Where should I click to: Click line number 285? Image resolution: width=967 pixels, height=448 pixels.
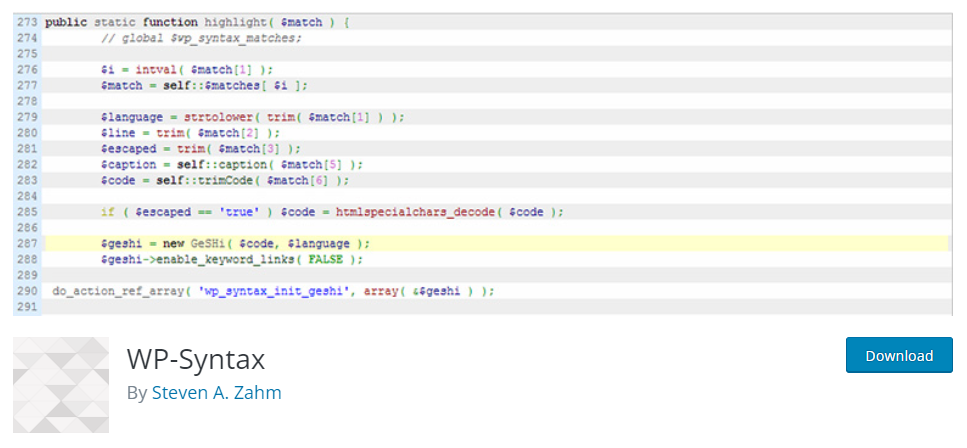[27, 212]
